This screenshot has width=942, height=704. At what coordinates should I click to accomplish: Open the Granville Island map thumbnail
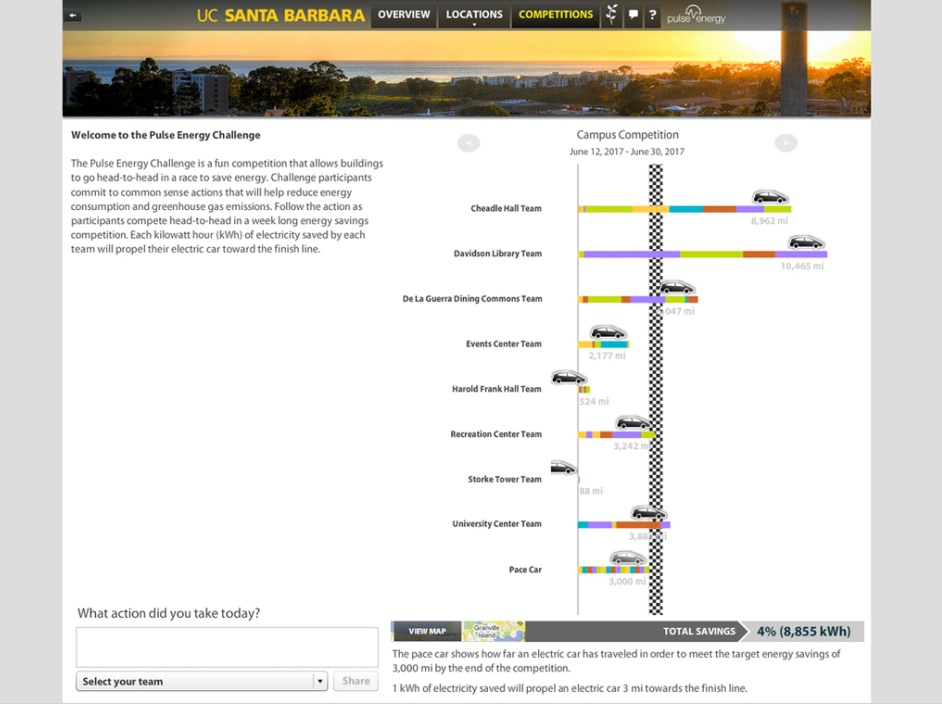(x=494, y=631)
